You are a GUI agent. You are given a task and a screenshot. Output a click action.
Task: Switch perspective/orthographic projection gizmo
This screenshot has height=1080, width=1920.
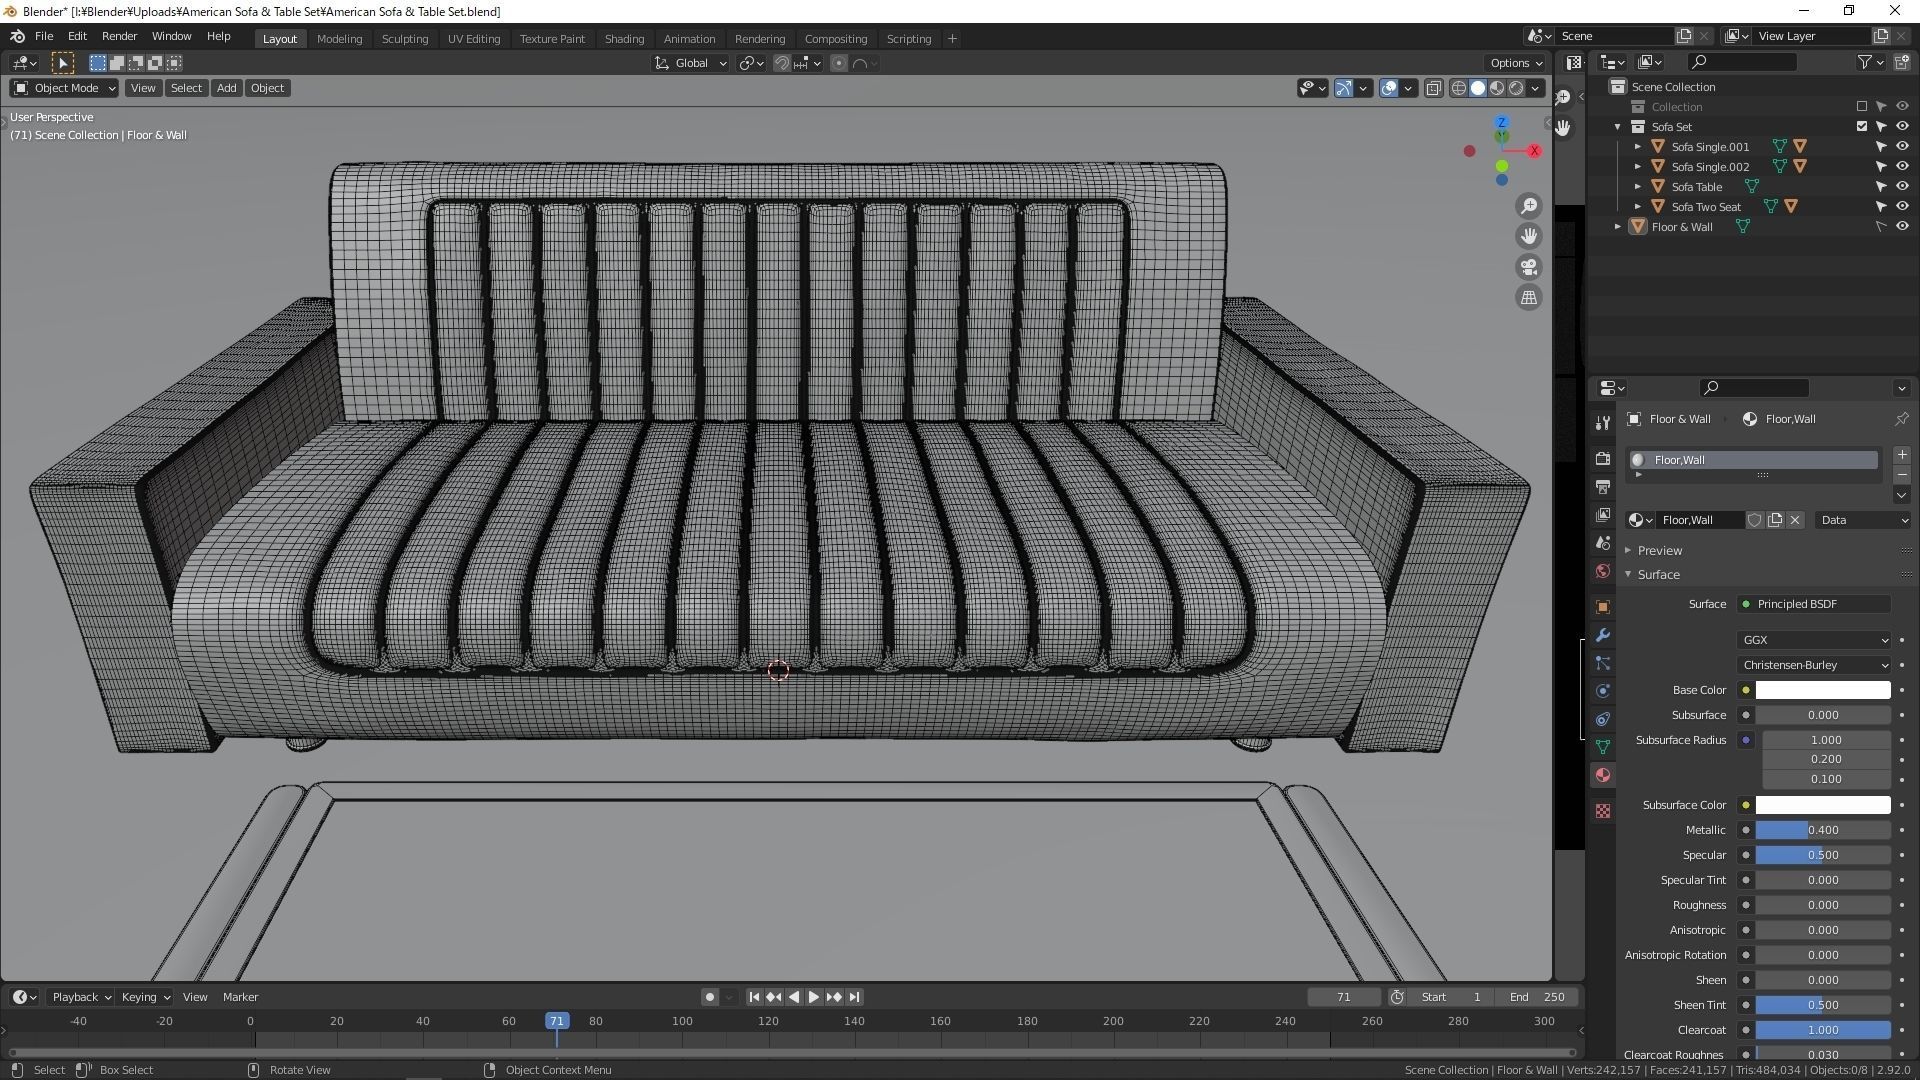point(1529,297)
